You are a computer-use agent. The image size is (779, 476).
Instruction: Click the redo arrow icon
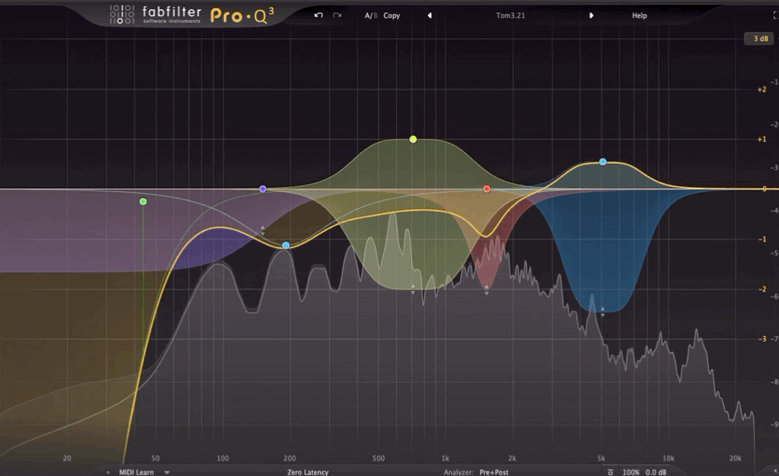[337, 15]
